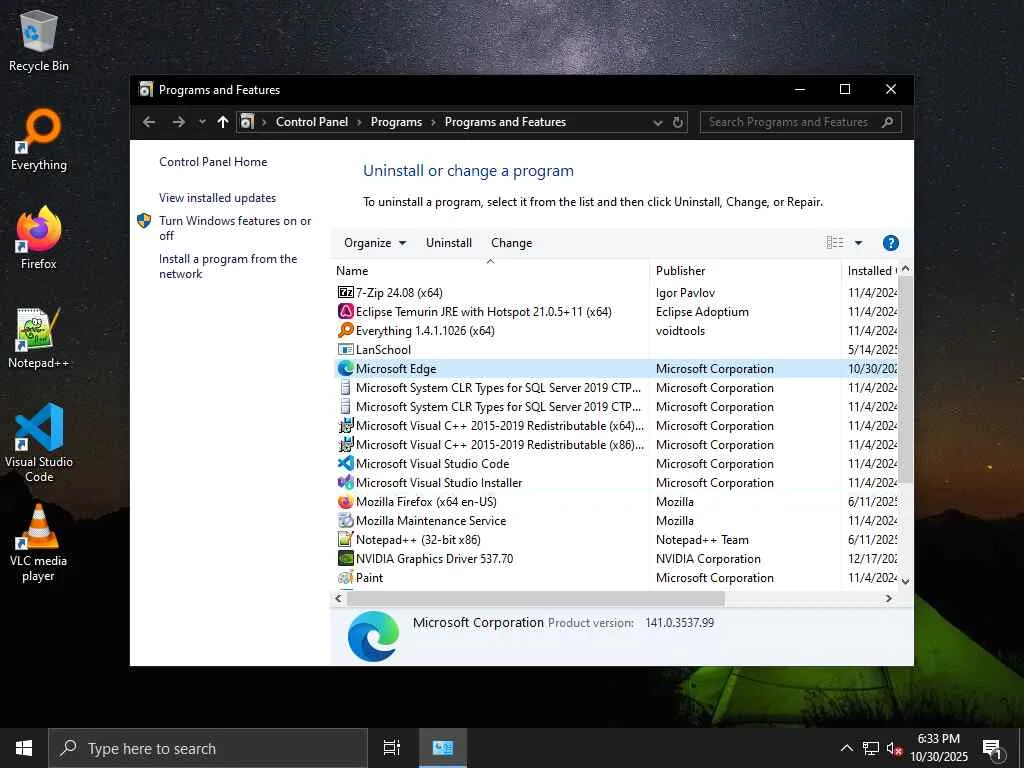Click the Everything 1.4.1.1026 row icon
This screenshot has height=768, width=1024.
click(345, 330)
